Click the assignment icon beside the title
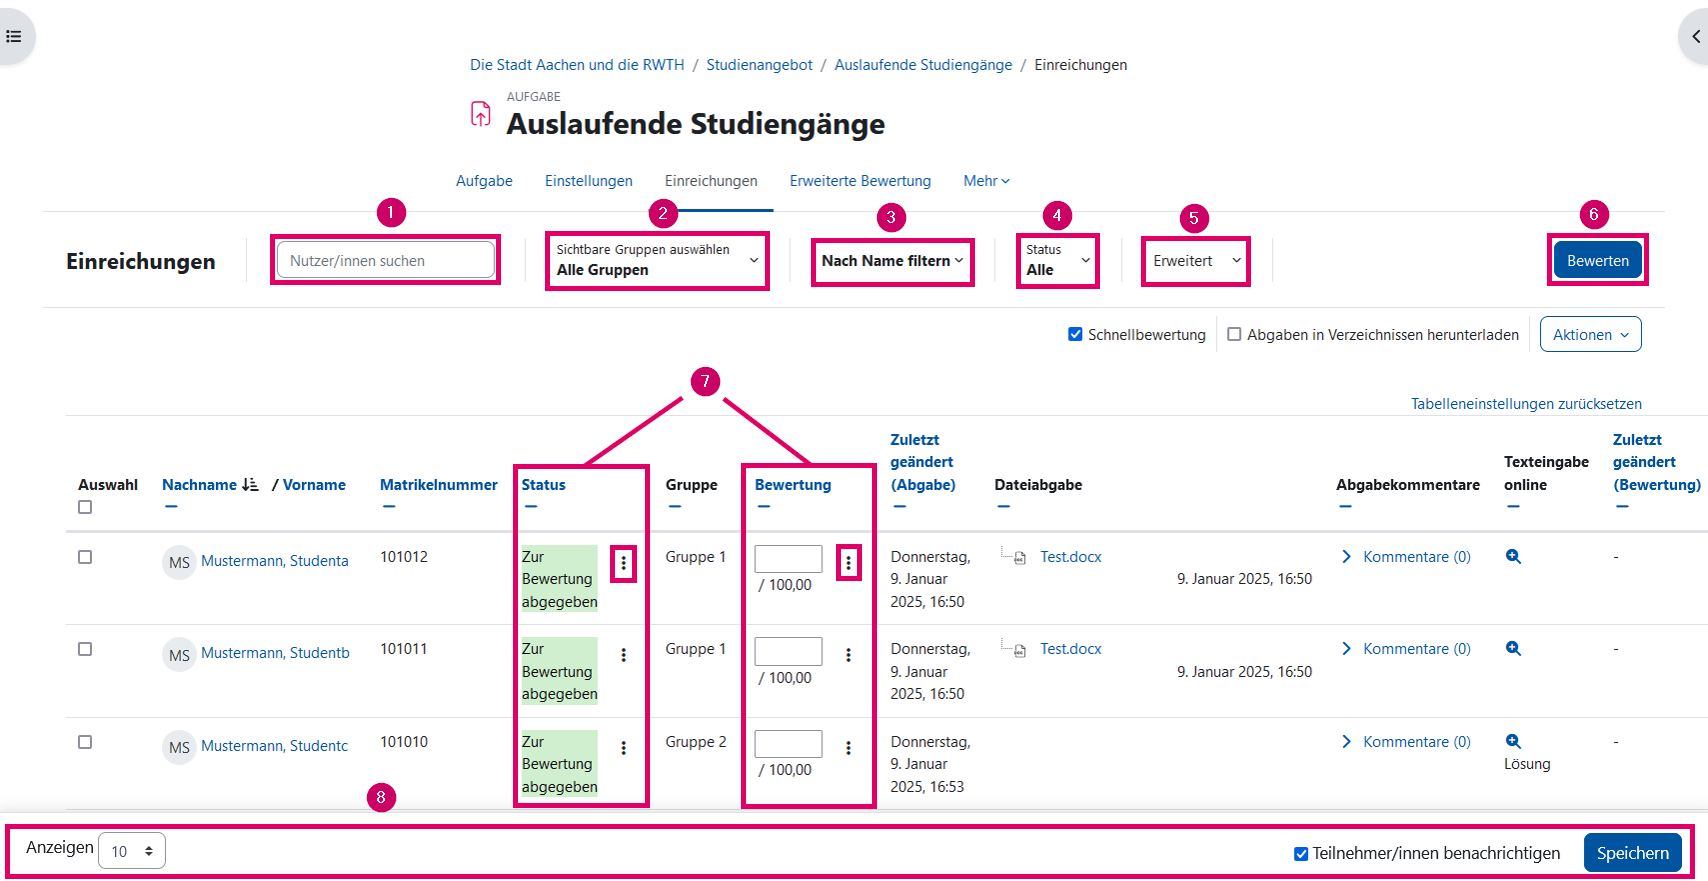This screenshot has width=1708, height=881. pyautogui.click(x=481, y=114)
